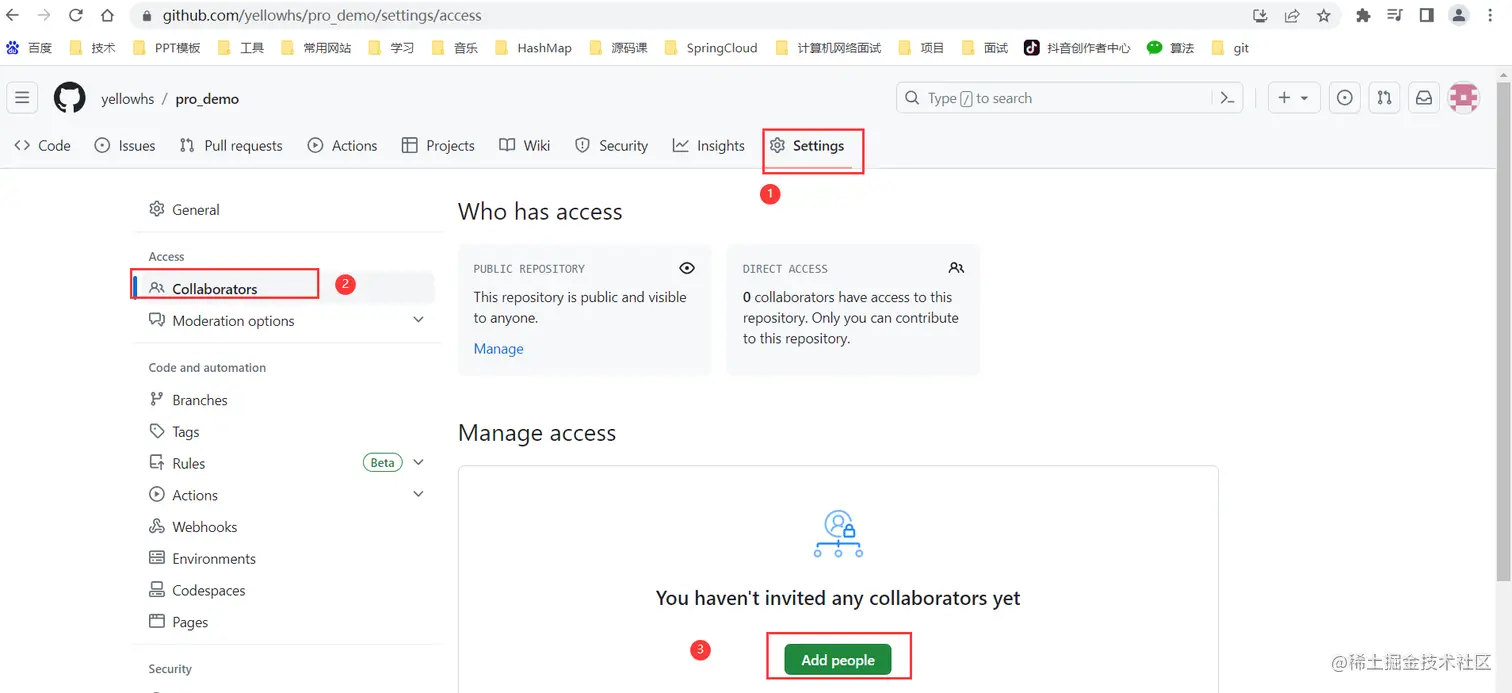1512x693 pixels.
Task: Open the Security tab
Action: (x=612, y=145)
